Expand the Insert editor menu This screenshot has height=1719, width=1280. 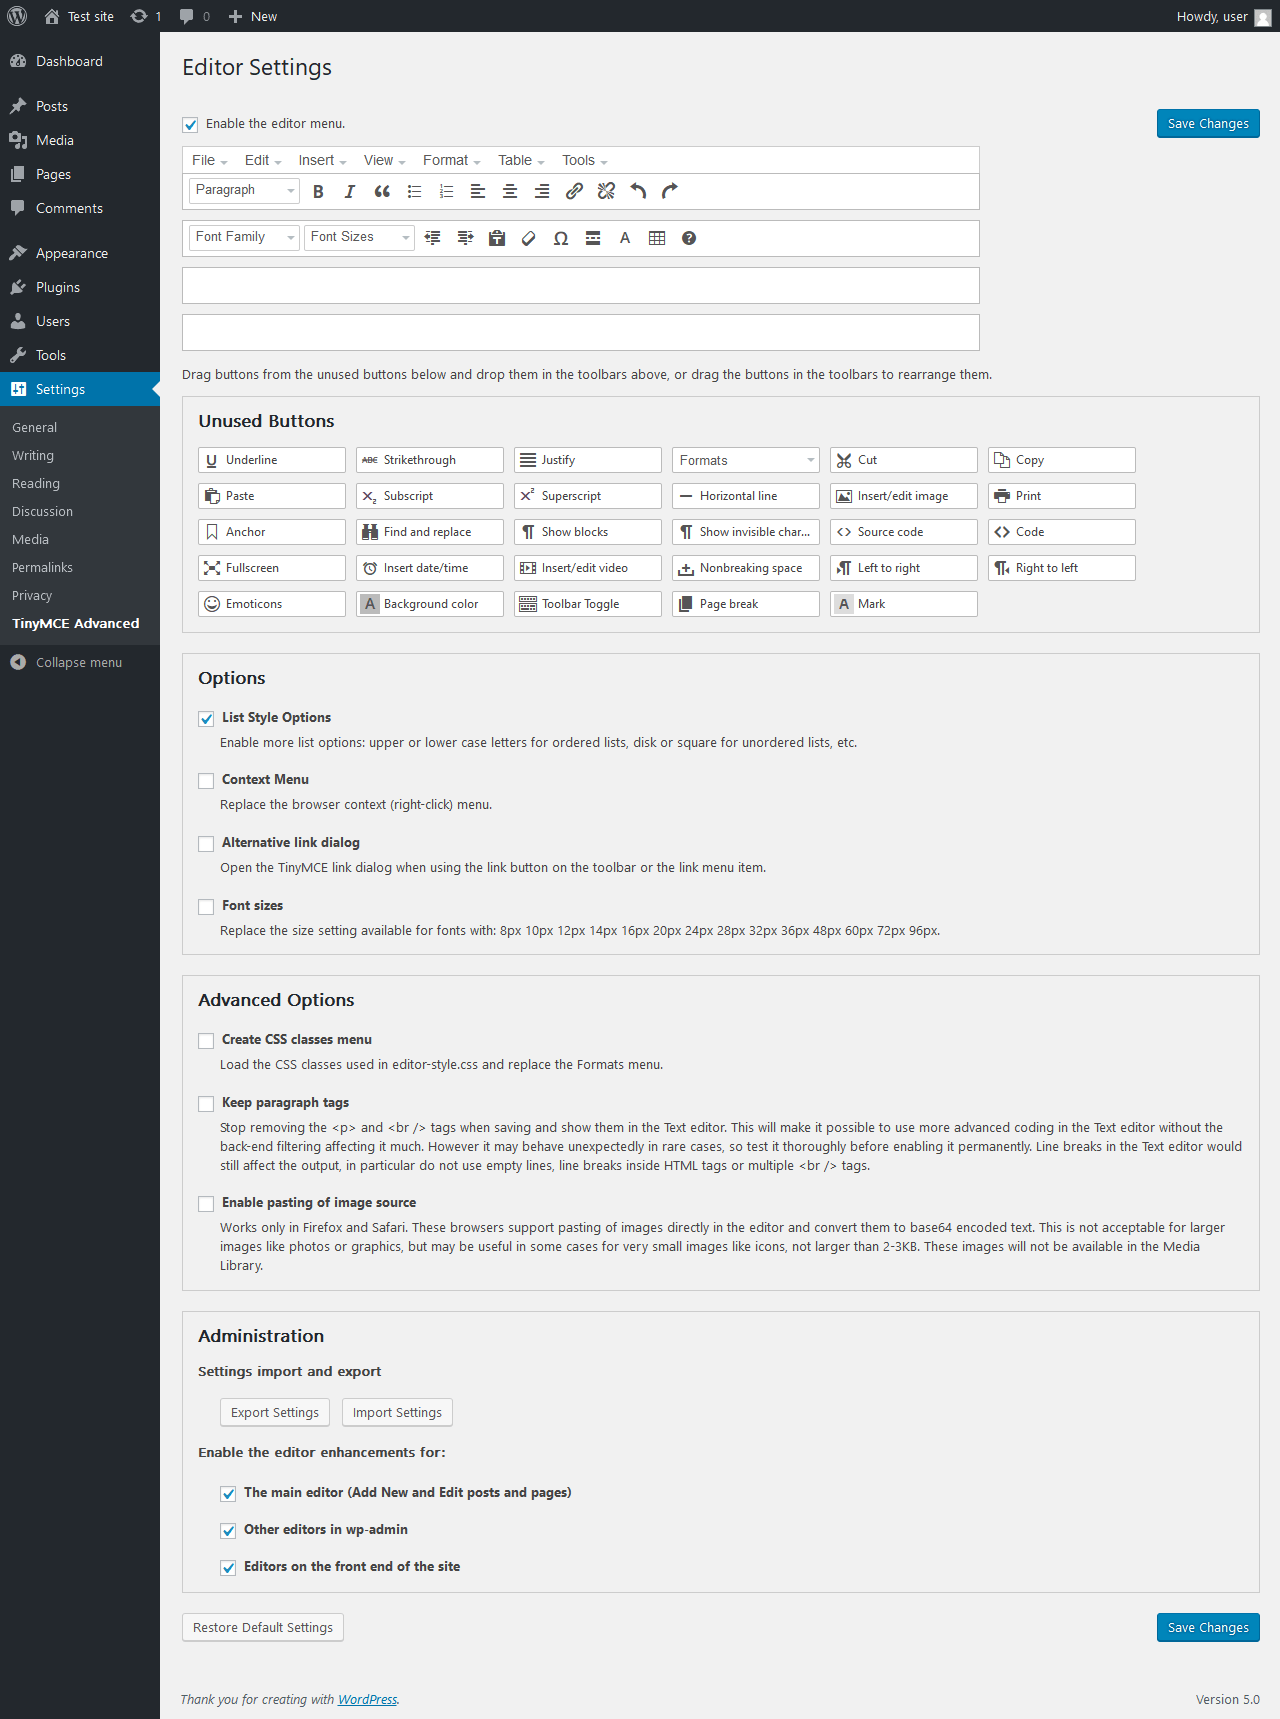point(322,160)
